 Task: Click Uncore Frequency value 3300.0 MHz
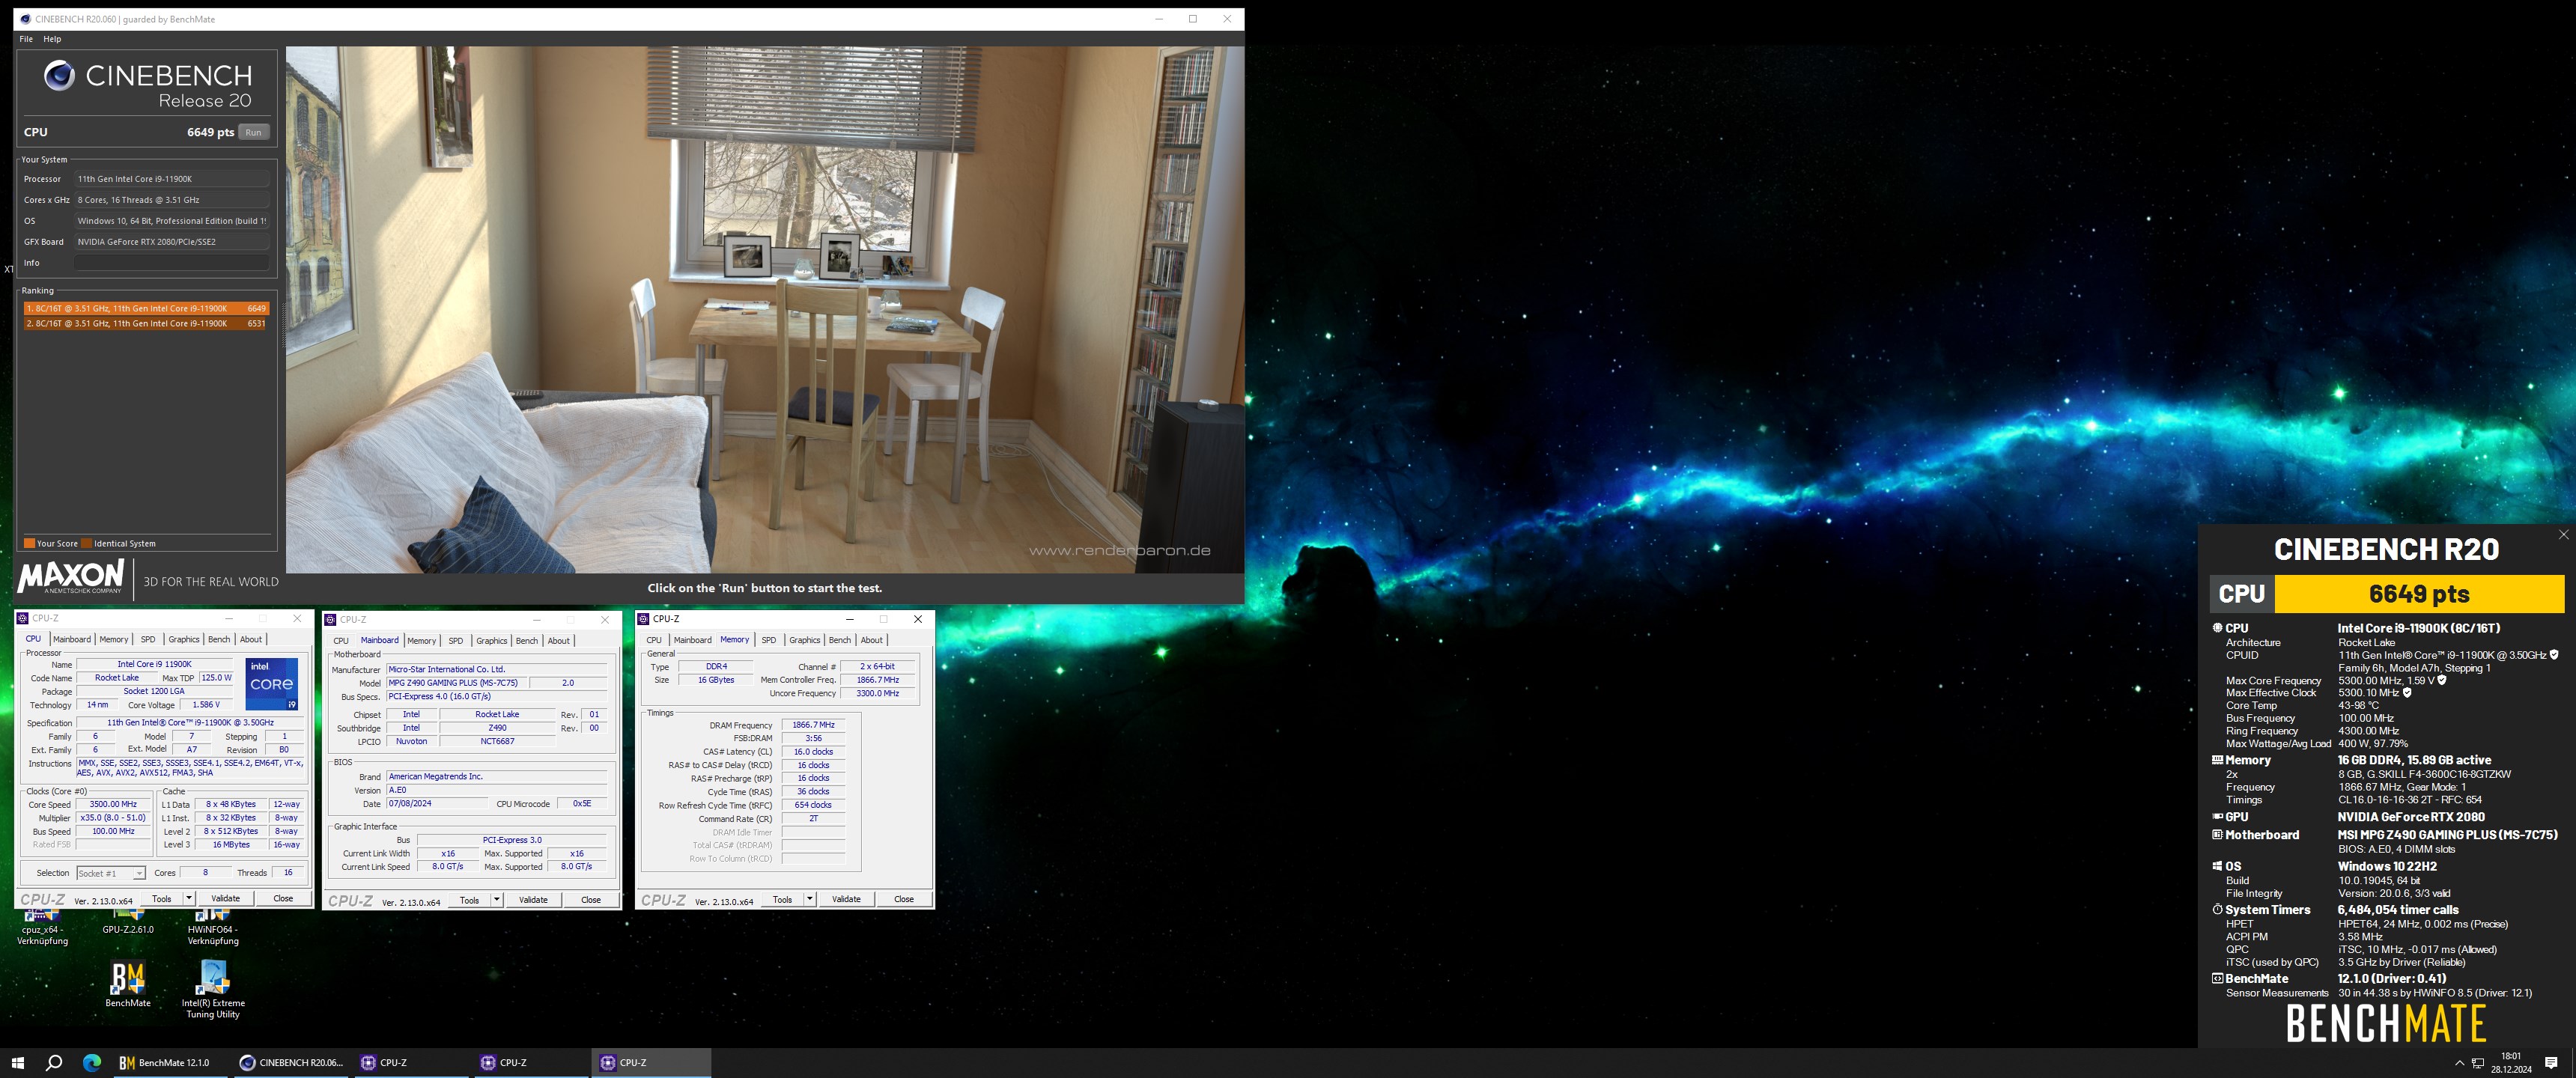(877, 693)
